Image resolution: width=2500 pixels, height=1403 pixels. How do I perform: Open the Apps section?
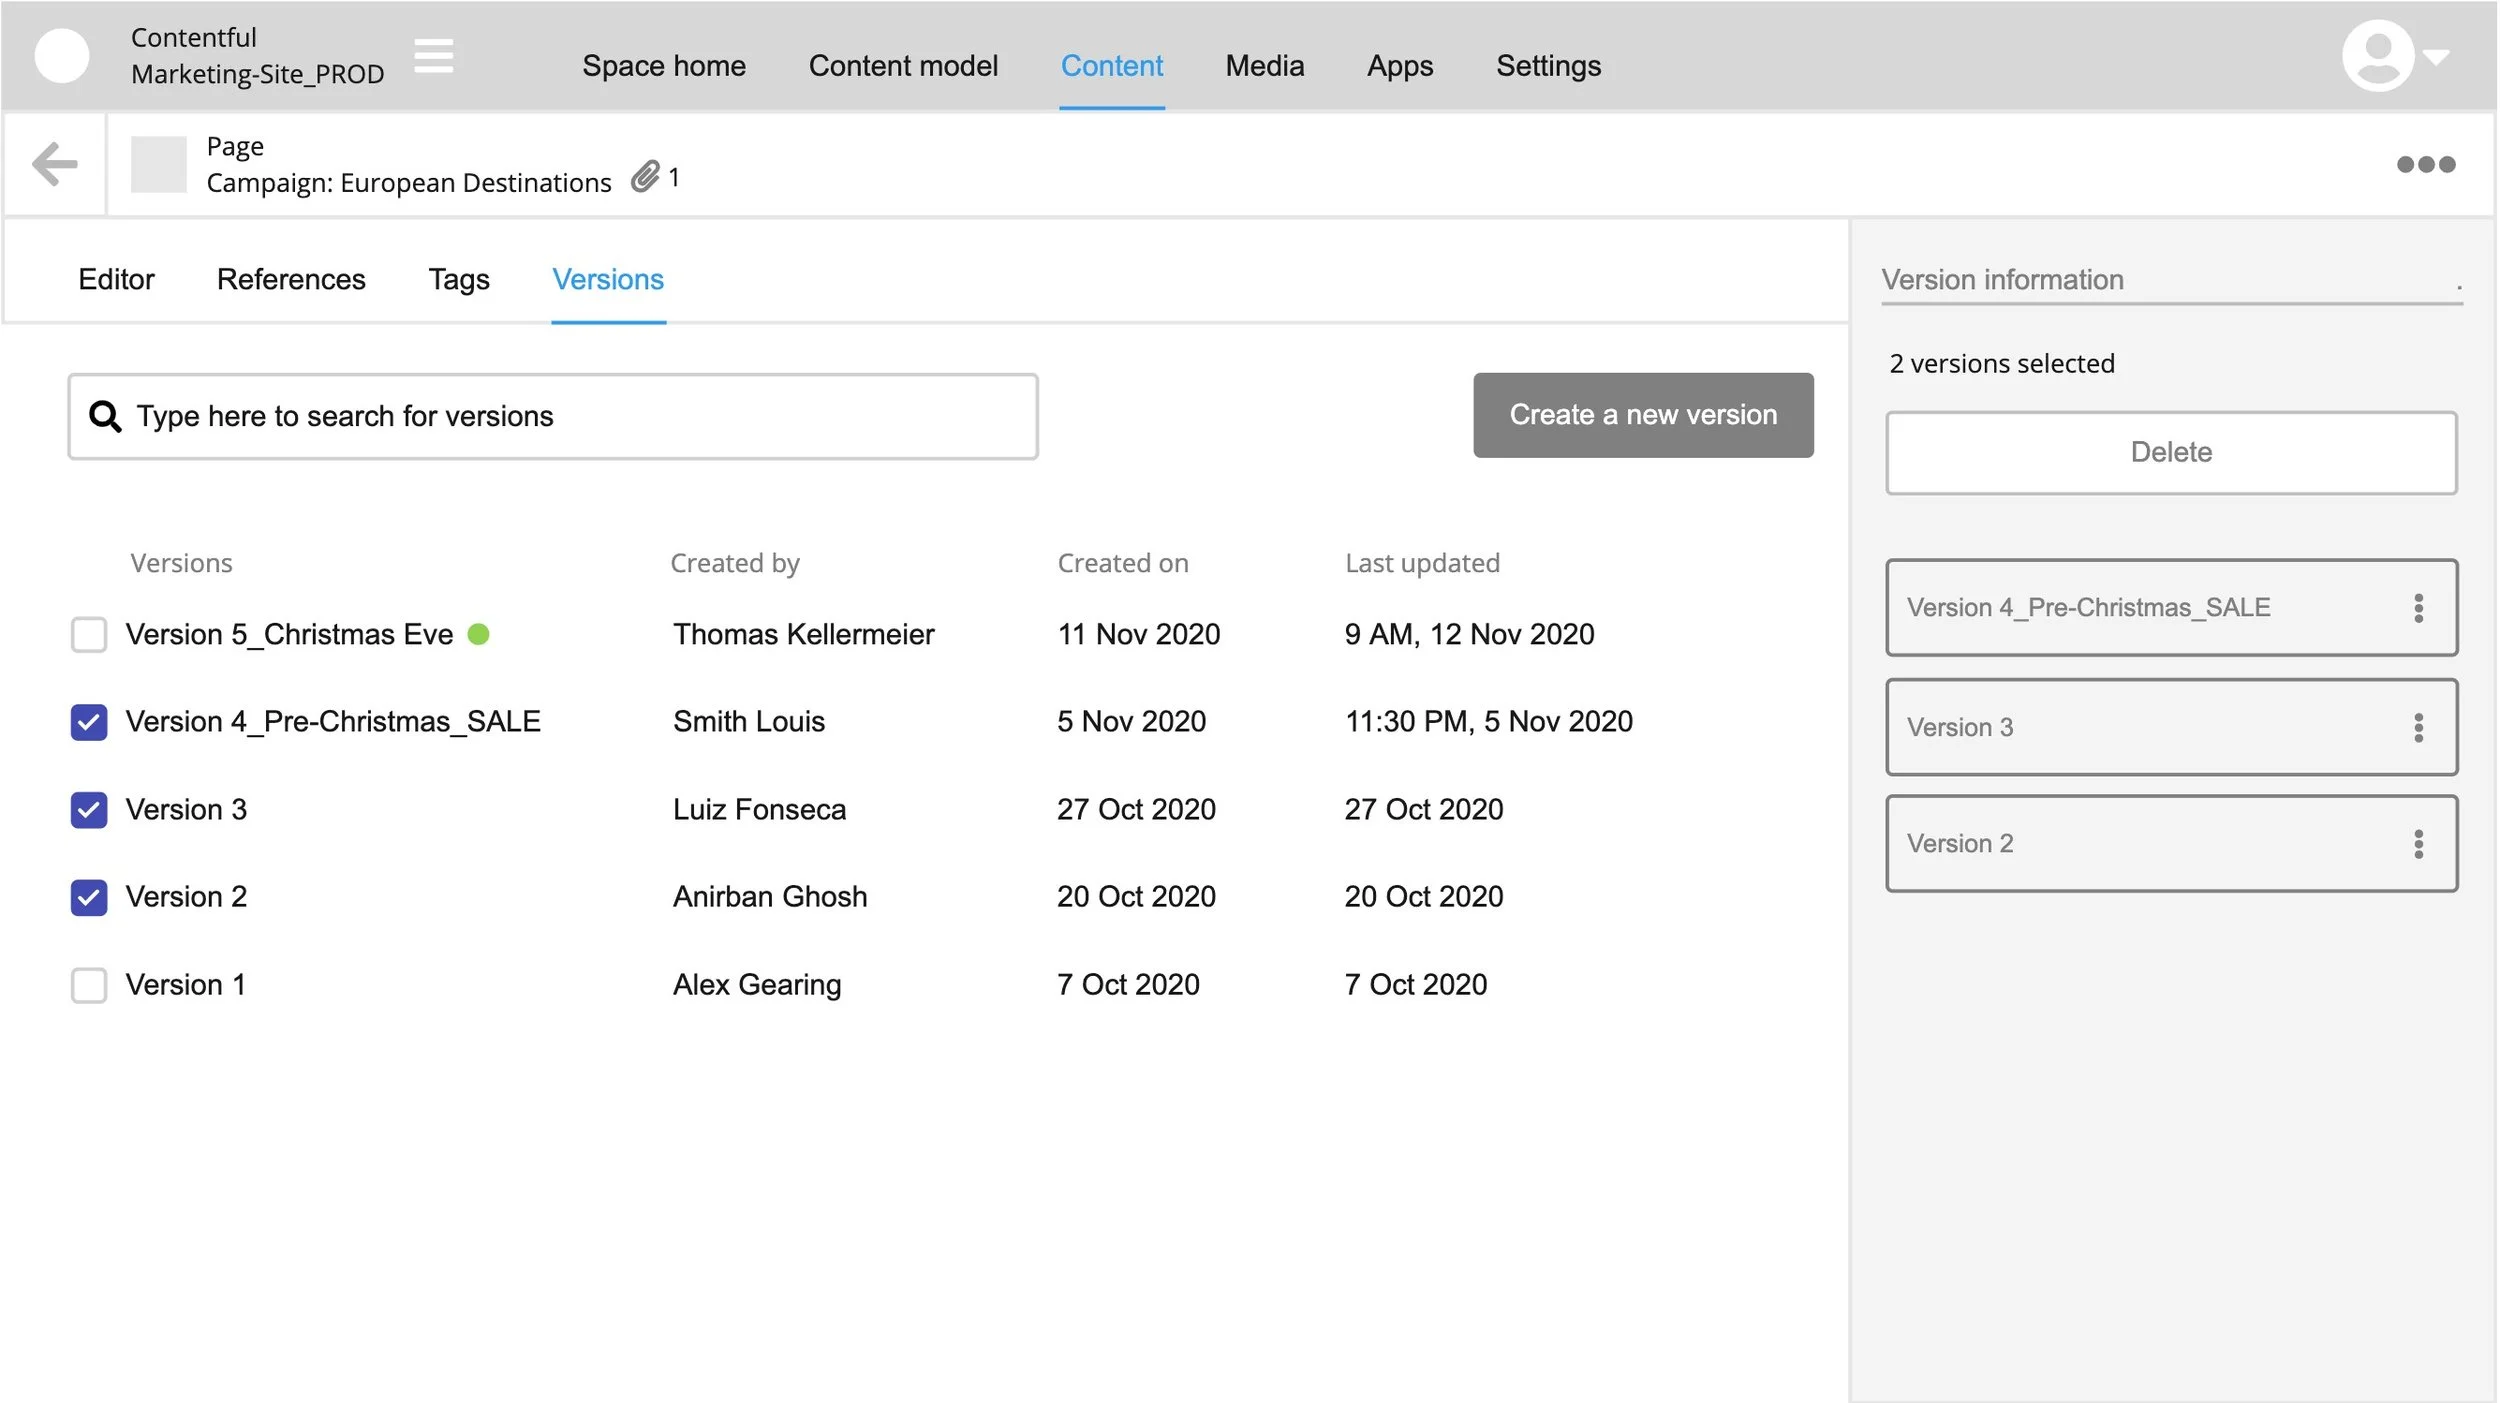pos(1400,66)
